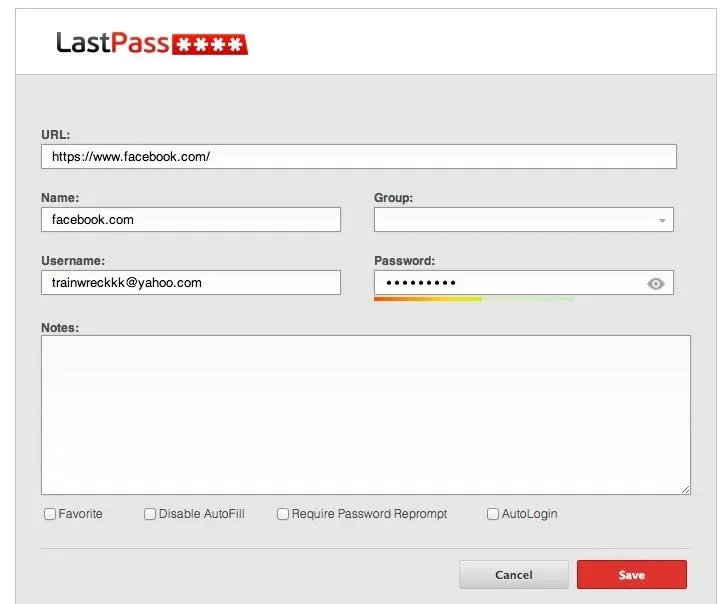The image size is (726, 604).
Task: Click the Password field
Action: [524, 282]
